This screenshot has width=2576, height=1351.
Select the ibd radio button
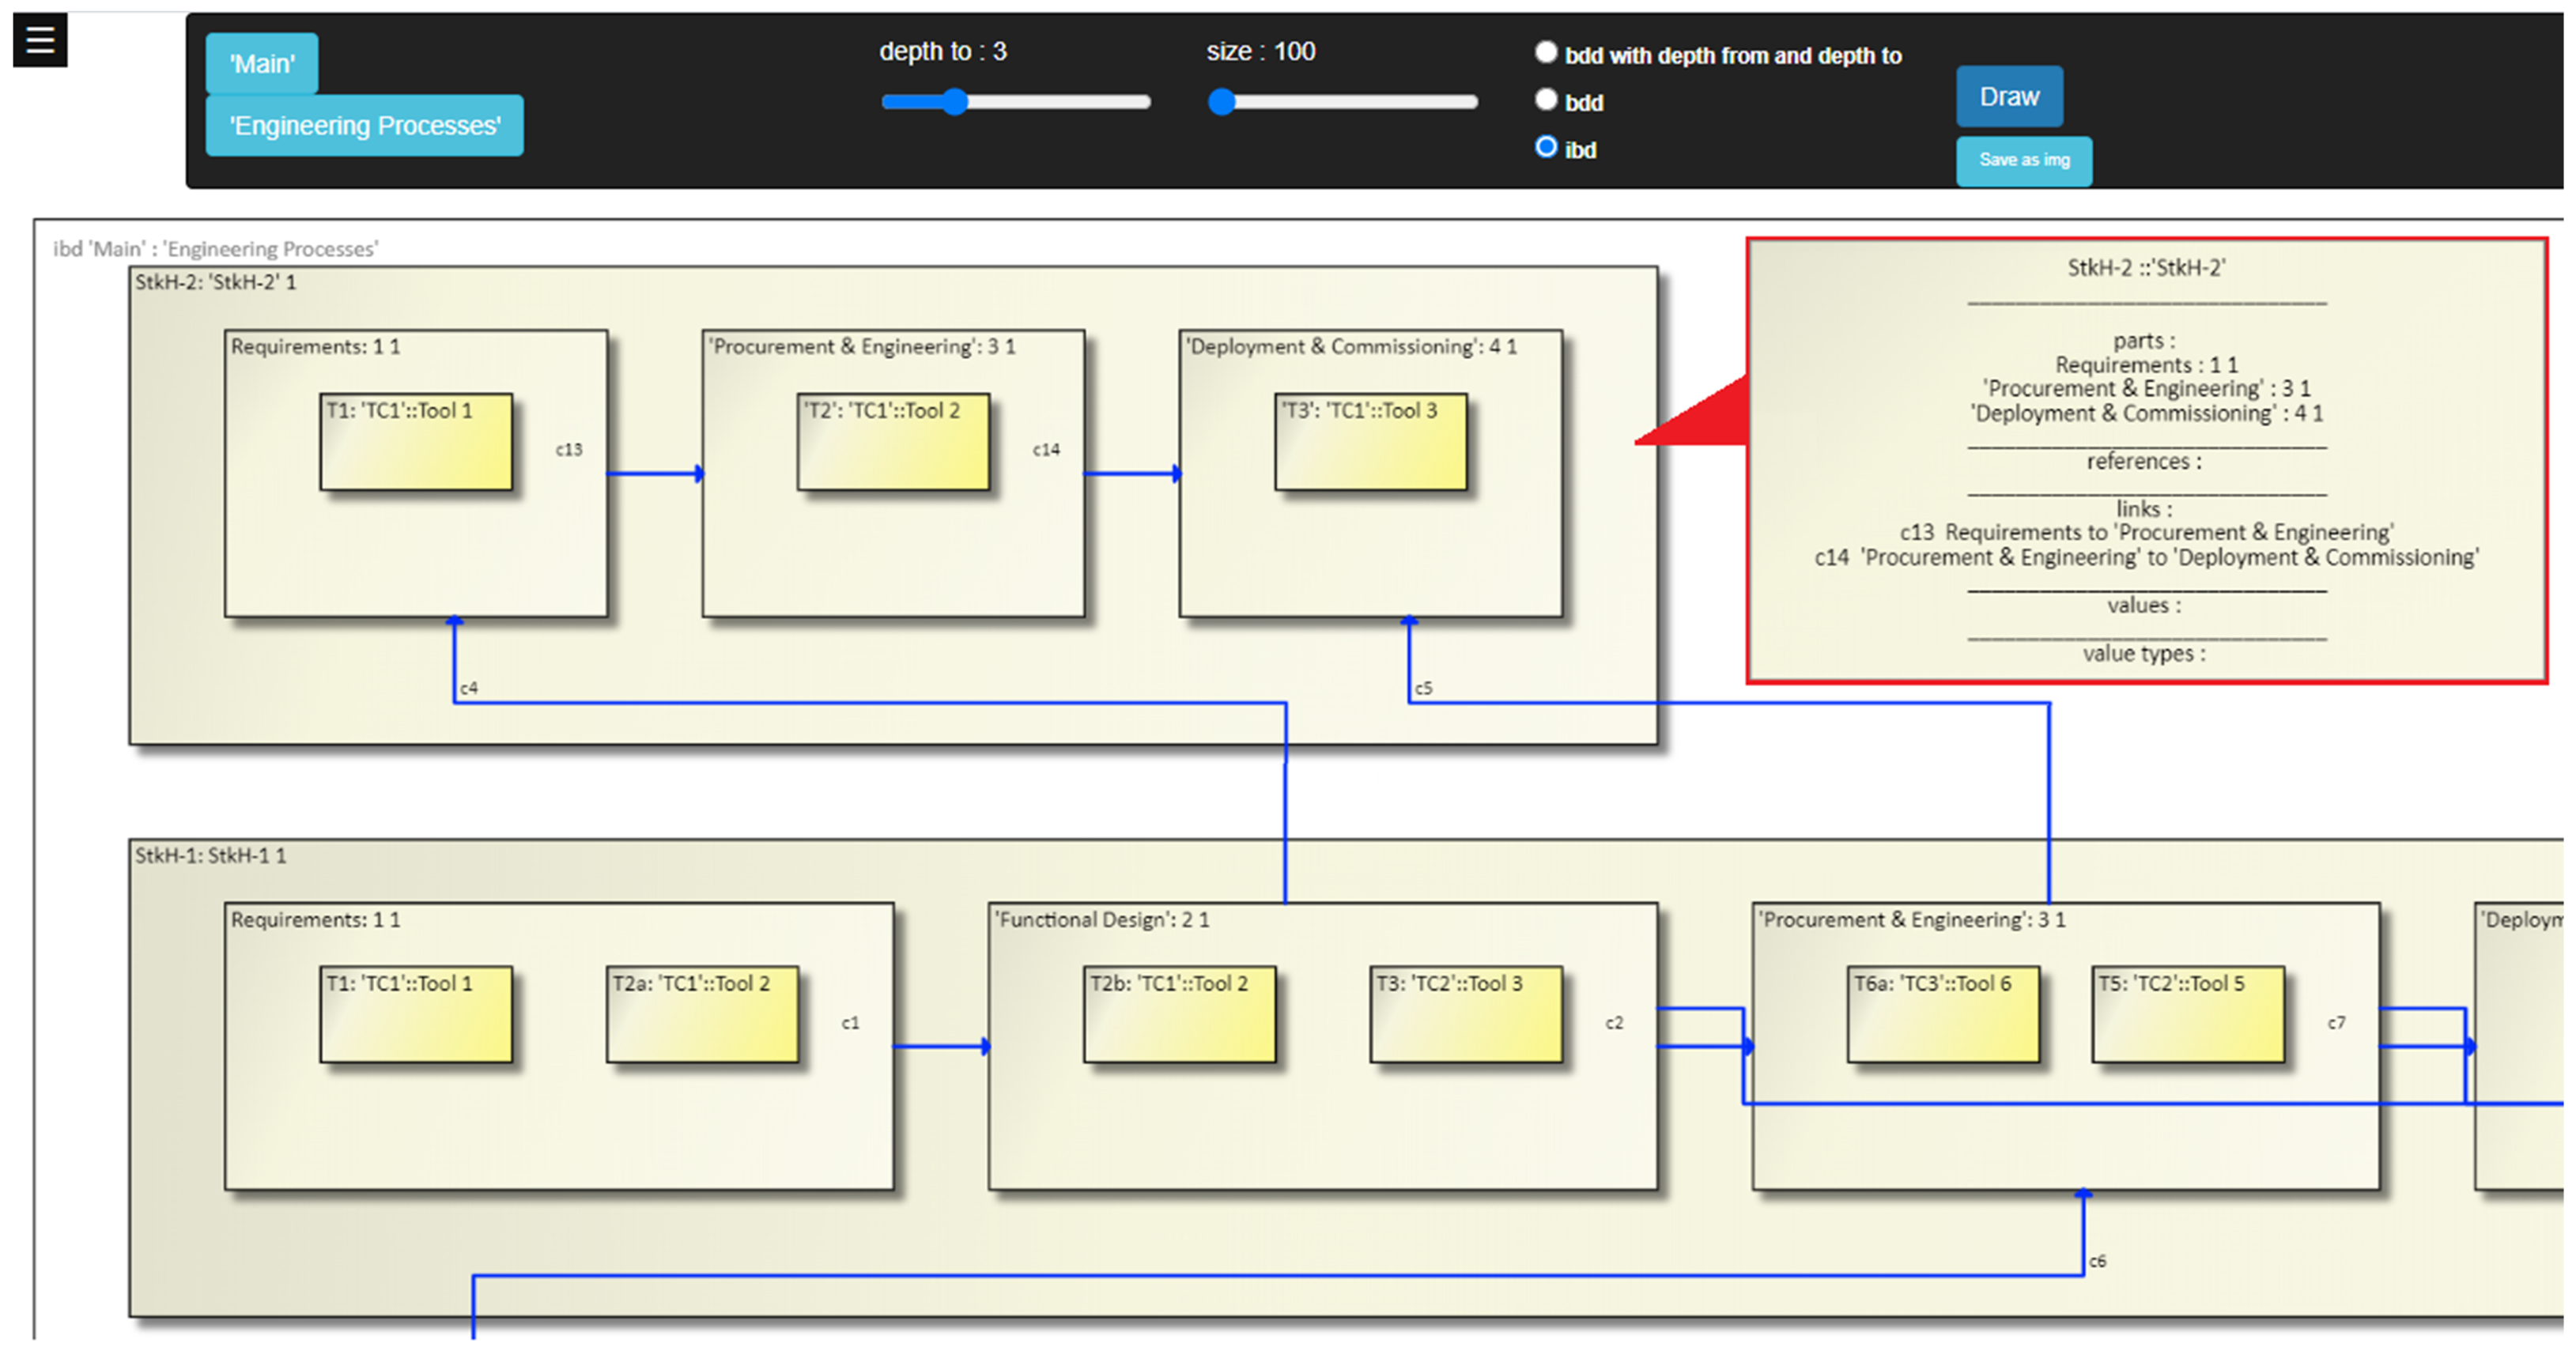(x=1546, y=147)
